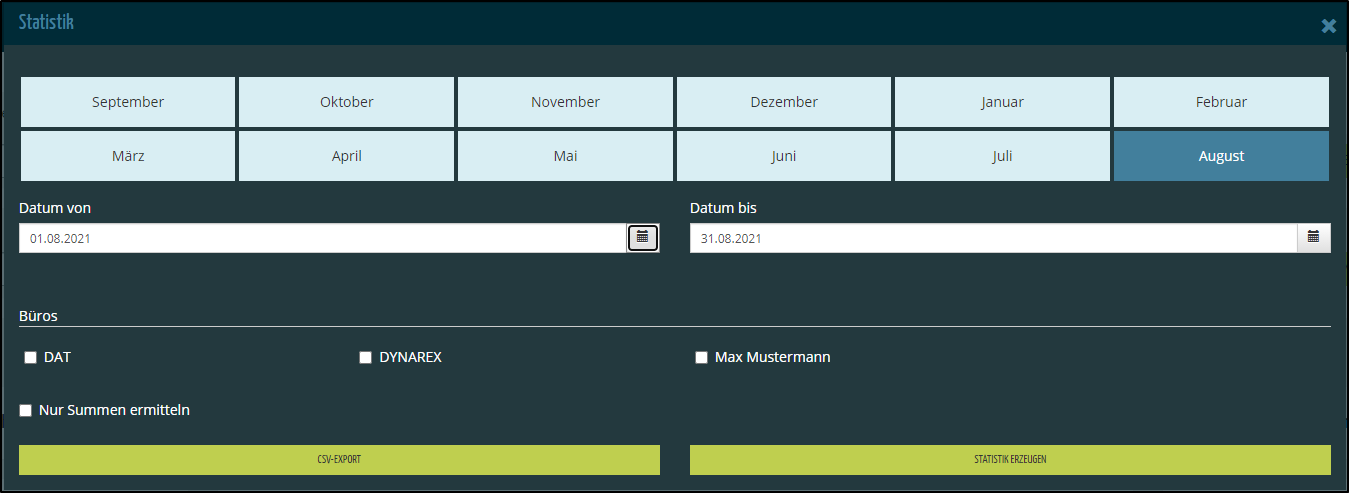The image size is (1349, 493).
Task: Select the September month tile
Action: point(128,102)
